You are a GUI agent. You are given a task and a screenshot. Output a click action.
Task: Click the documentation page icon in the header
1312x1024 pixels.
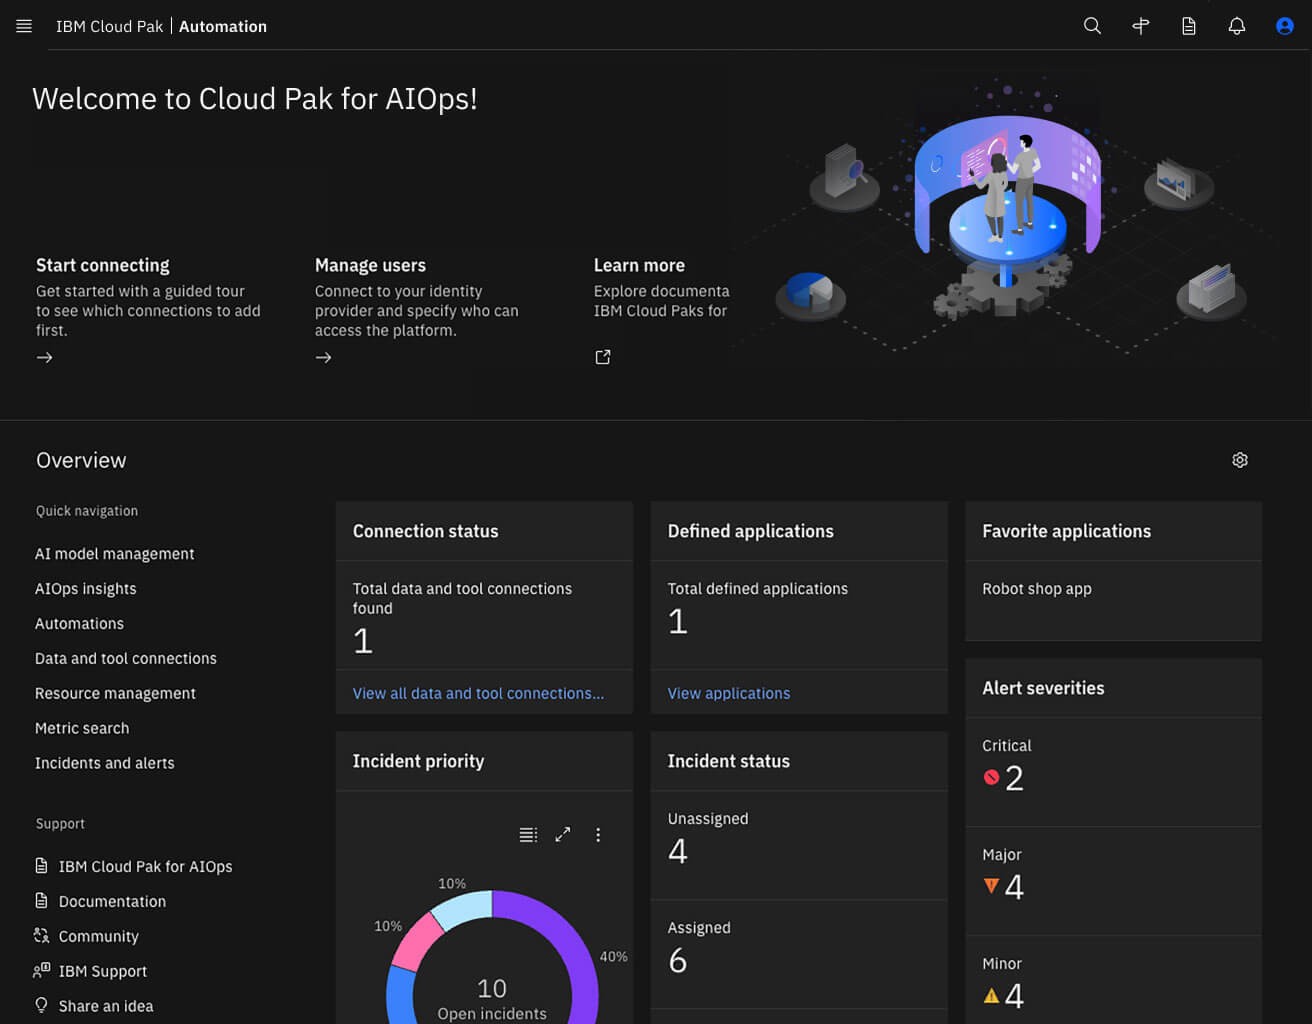point(1188,26)
